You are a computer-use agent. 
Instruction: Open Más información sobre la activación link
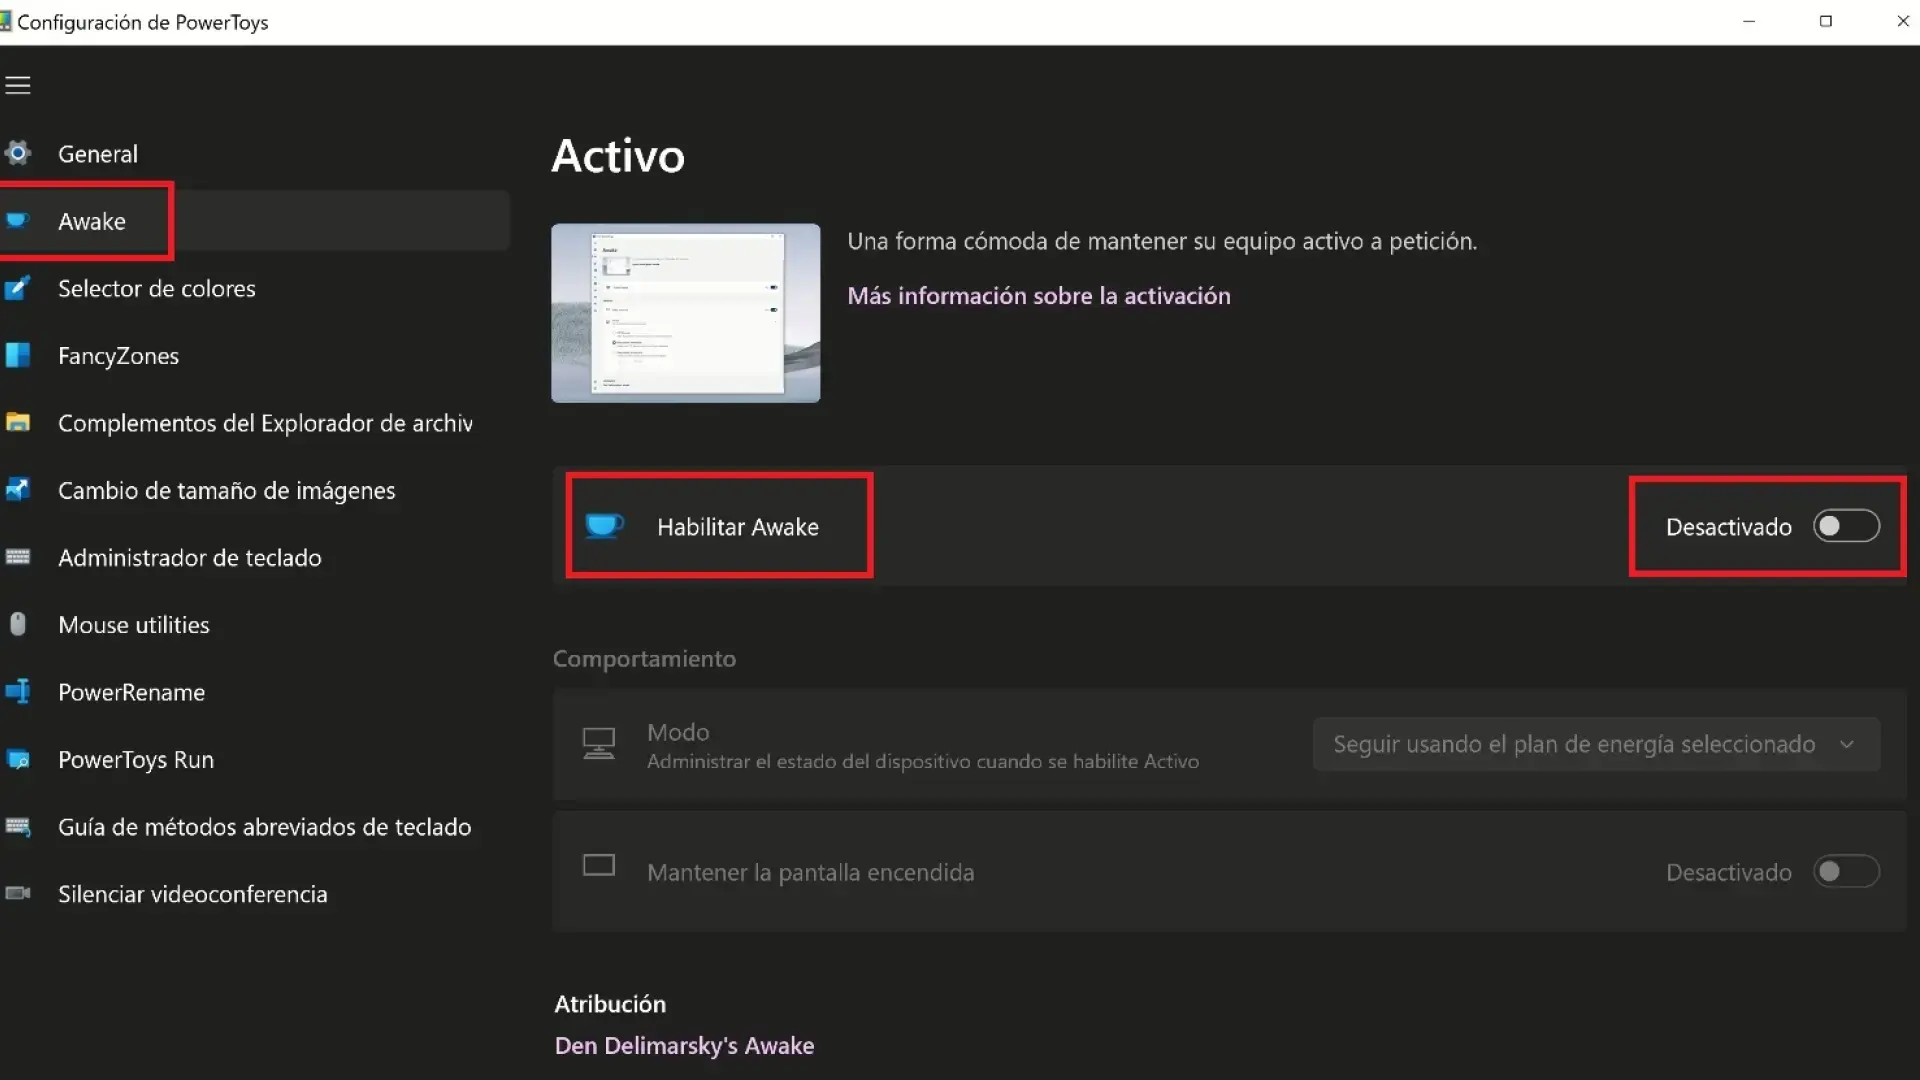(x=1038, y=295)
